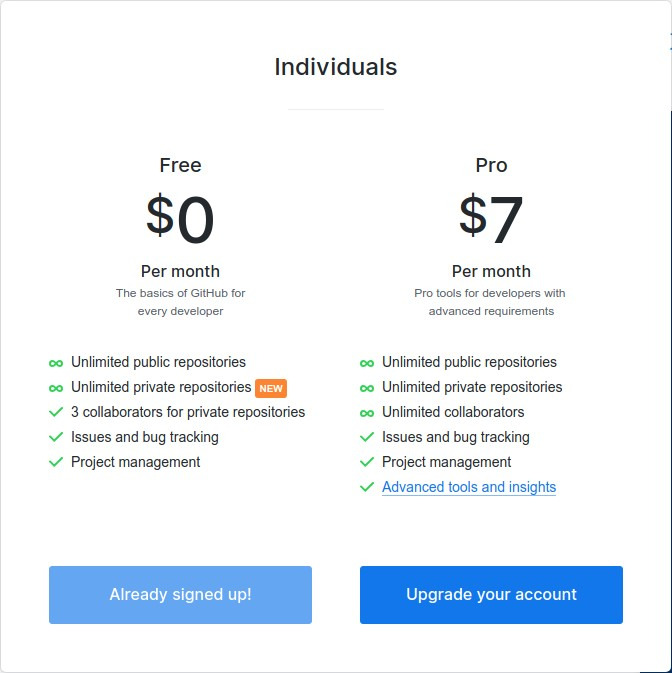Image resolution: width=672 pixels, height=673 pixels.
Task: Open Advanced tools and insights link
Action: click(x=469, y=487)
